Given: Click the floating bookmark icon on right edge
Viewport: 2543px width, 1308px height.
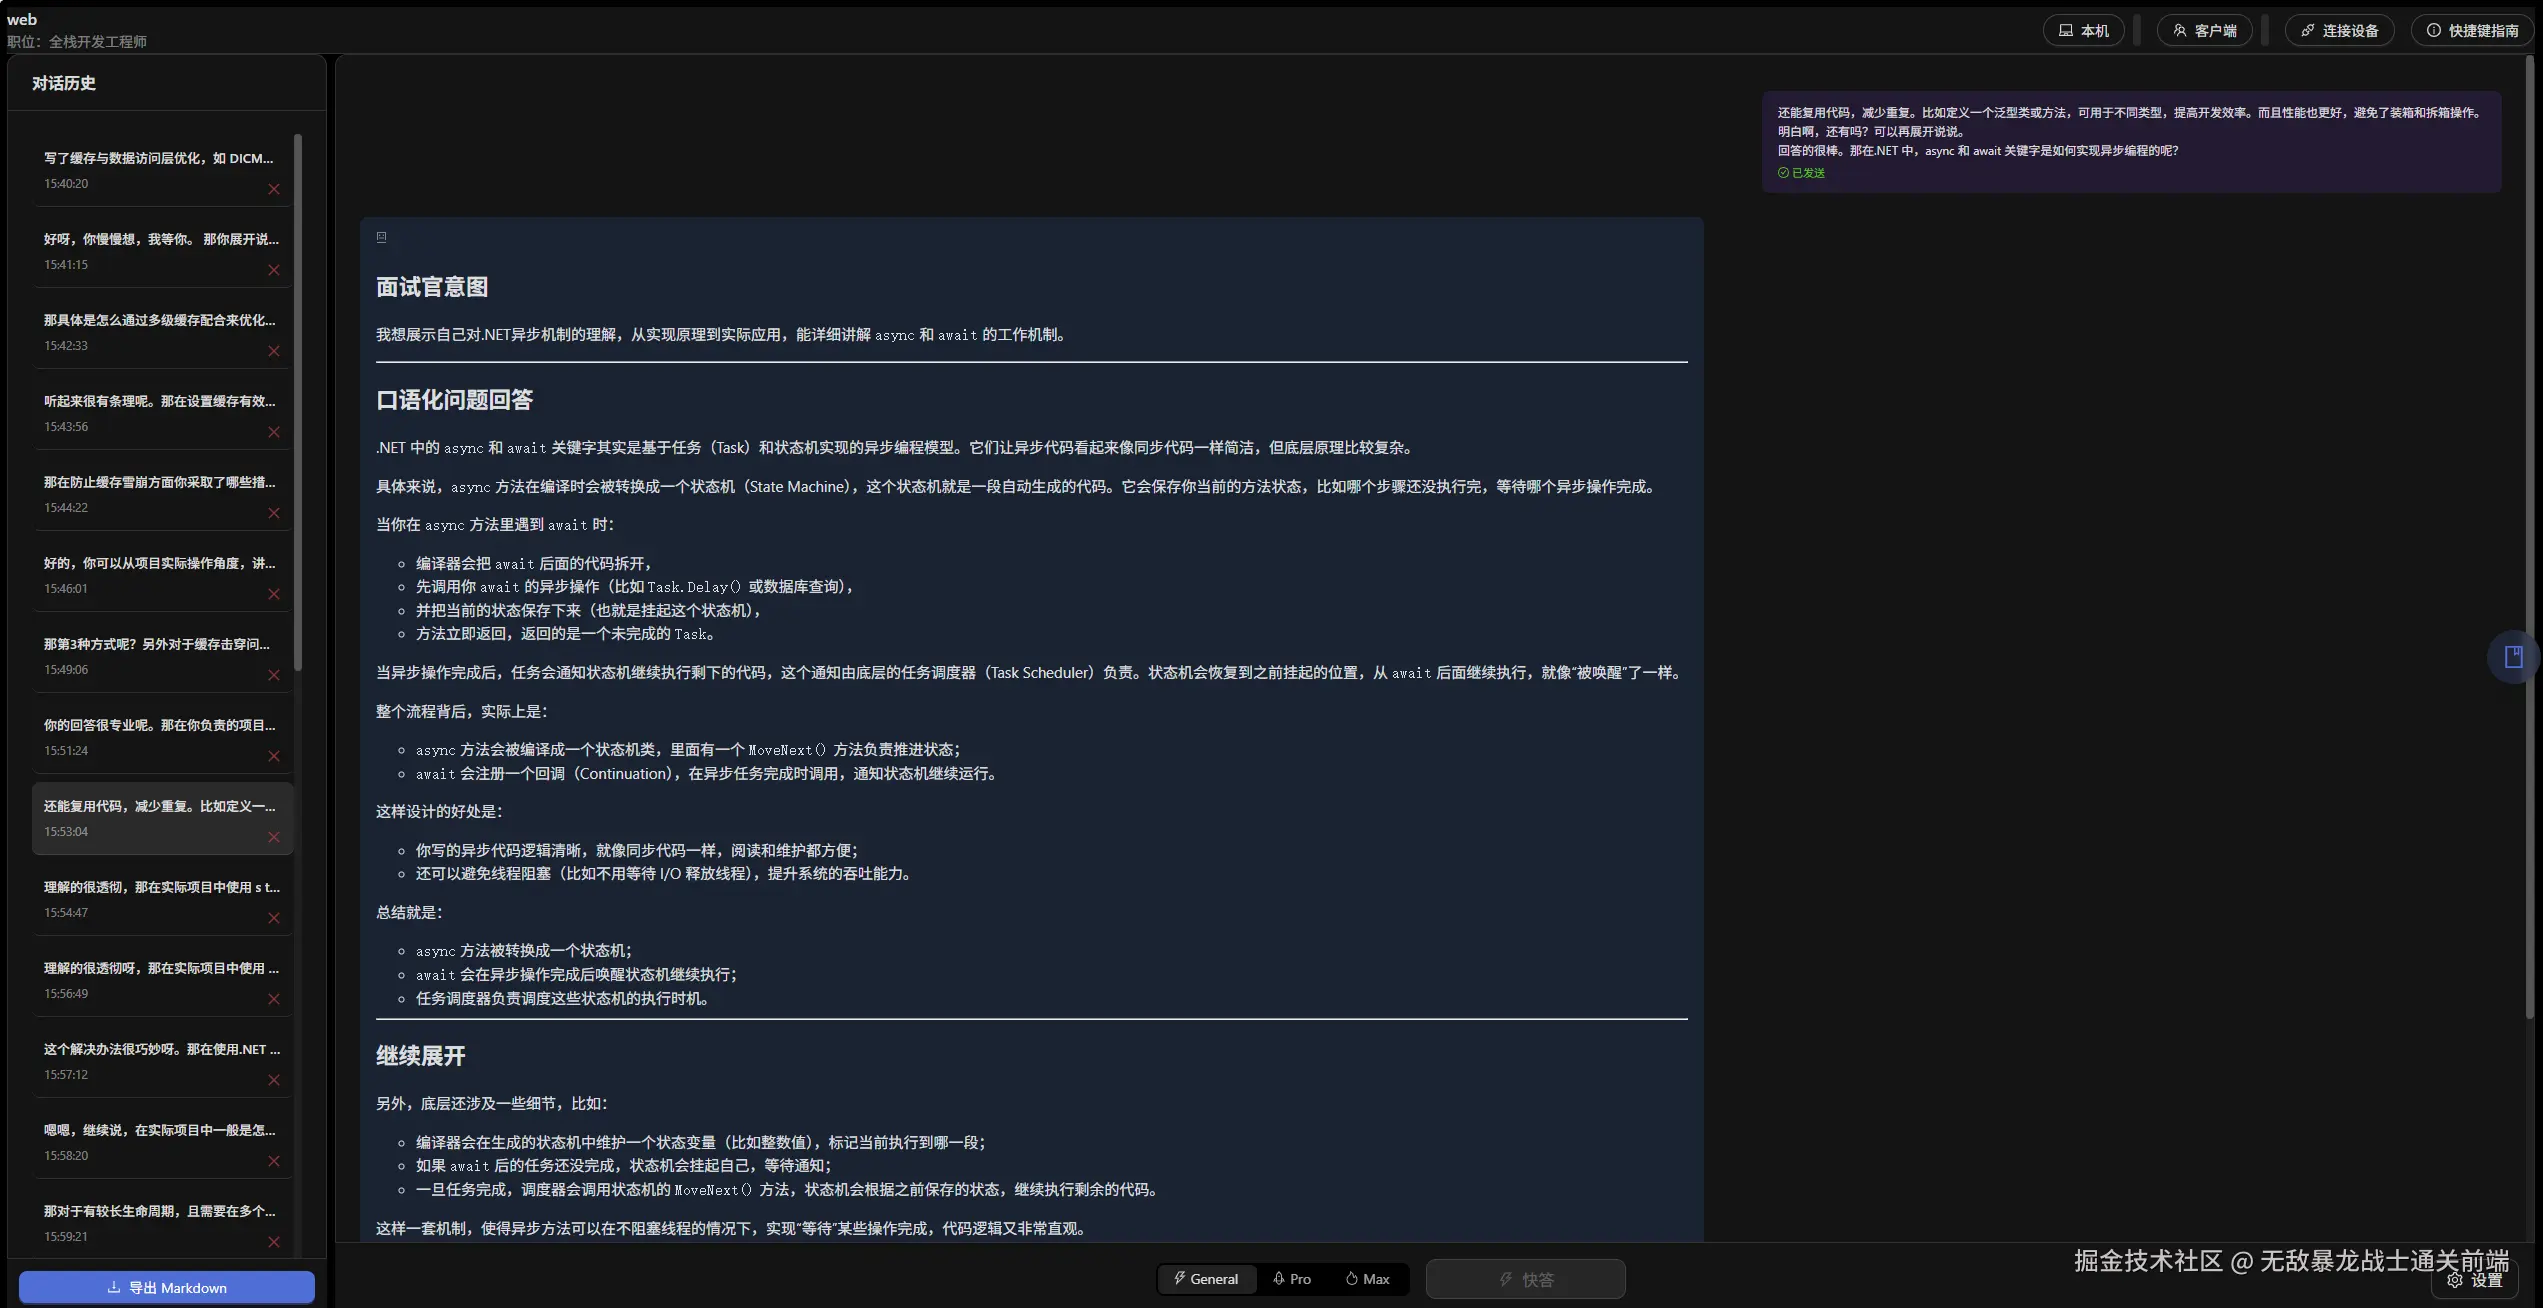Looking at the screenshot, I should 2513,657.
